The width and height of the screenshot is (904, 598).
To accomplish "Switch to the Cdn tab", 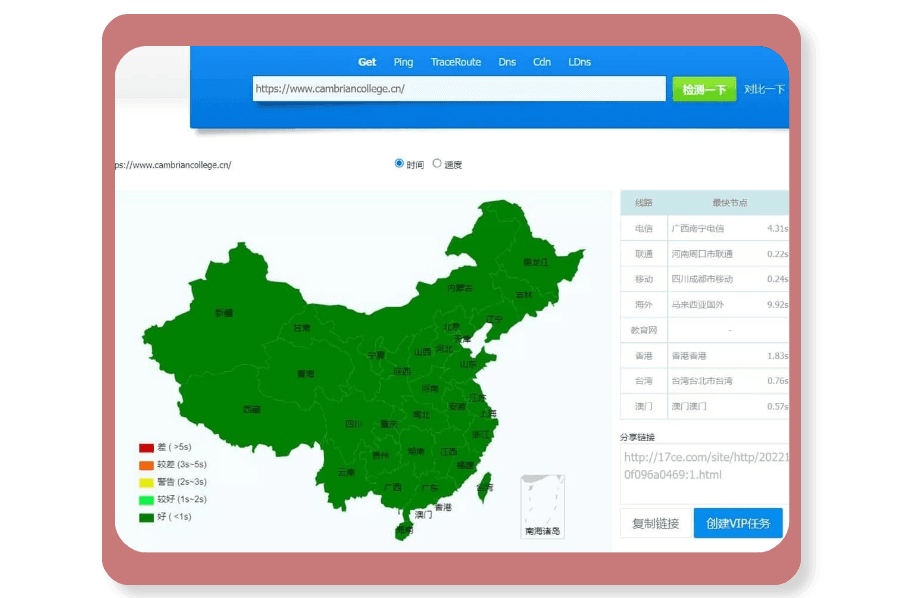I will [x=541, y=62].
